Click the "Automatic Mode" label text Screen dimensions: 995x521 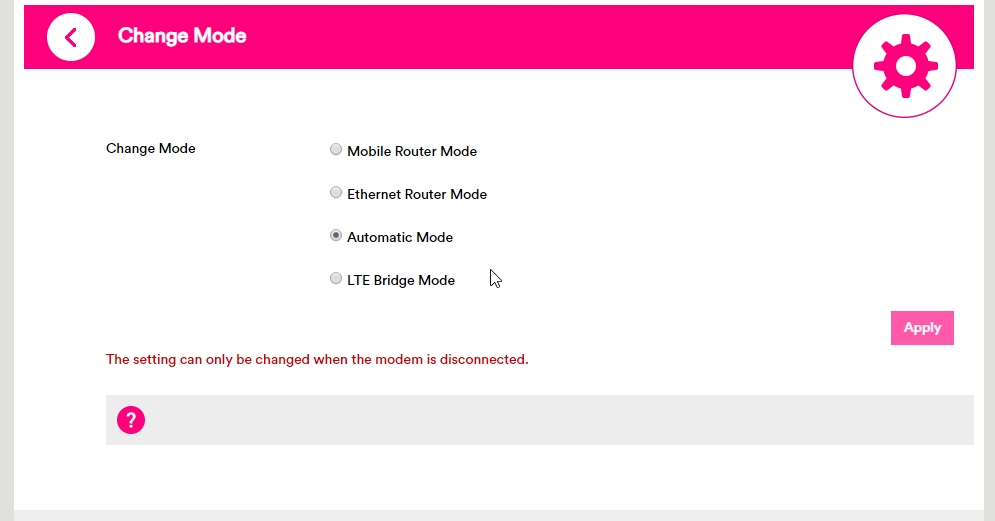(x=400, y=237)
